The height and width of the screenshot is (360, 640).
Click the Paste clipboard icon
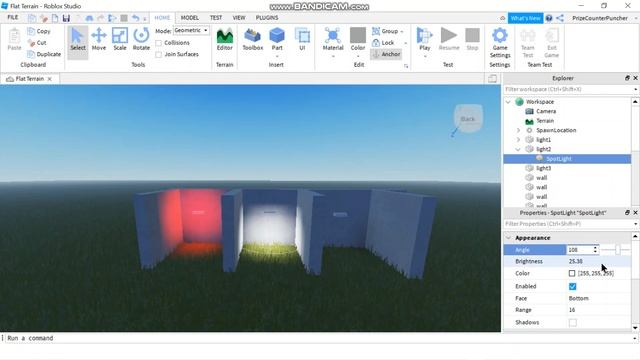(x=14, y=36)
